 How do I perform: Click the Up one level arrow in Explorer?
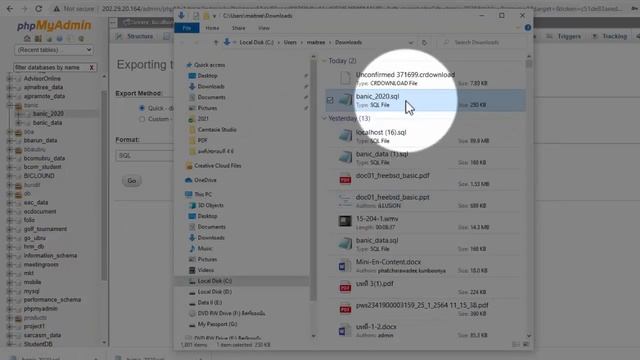[216, 42]
